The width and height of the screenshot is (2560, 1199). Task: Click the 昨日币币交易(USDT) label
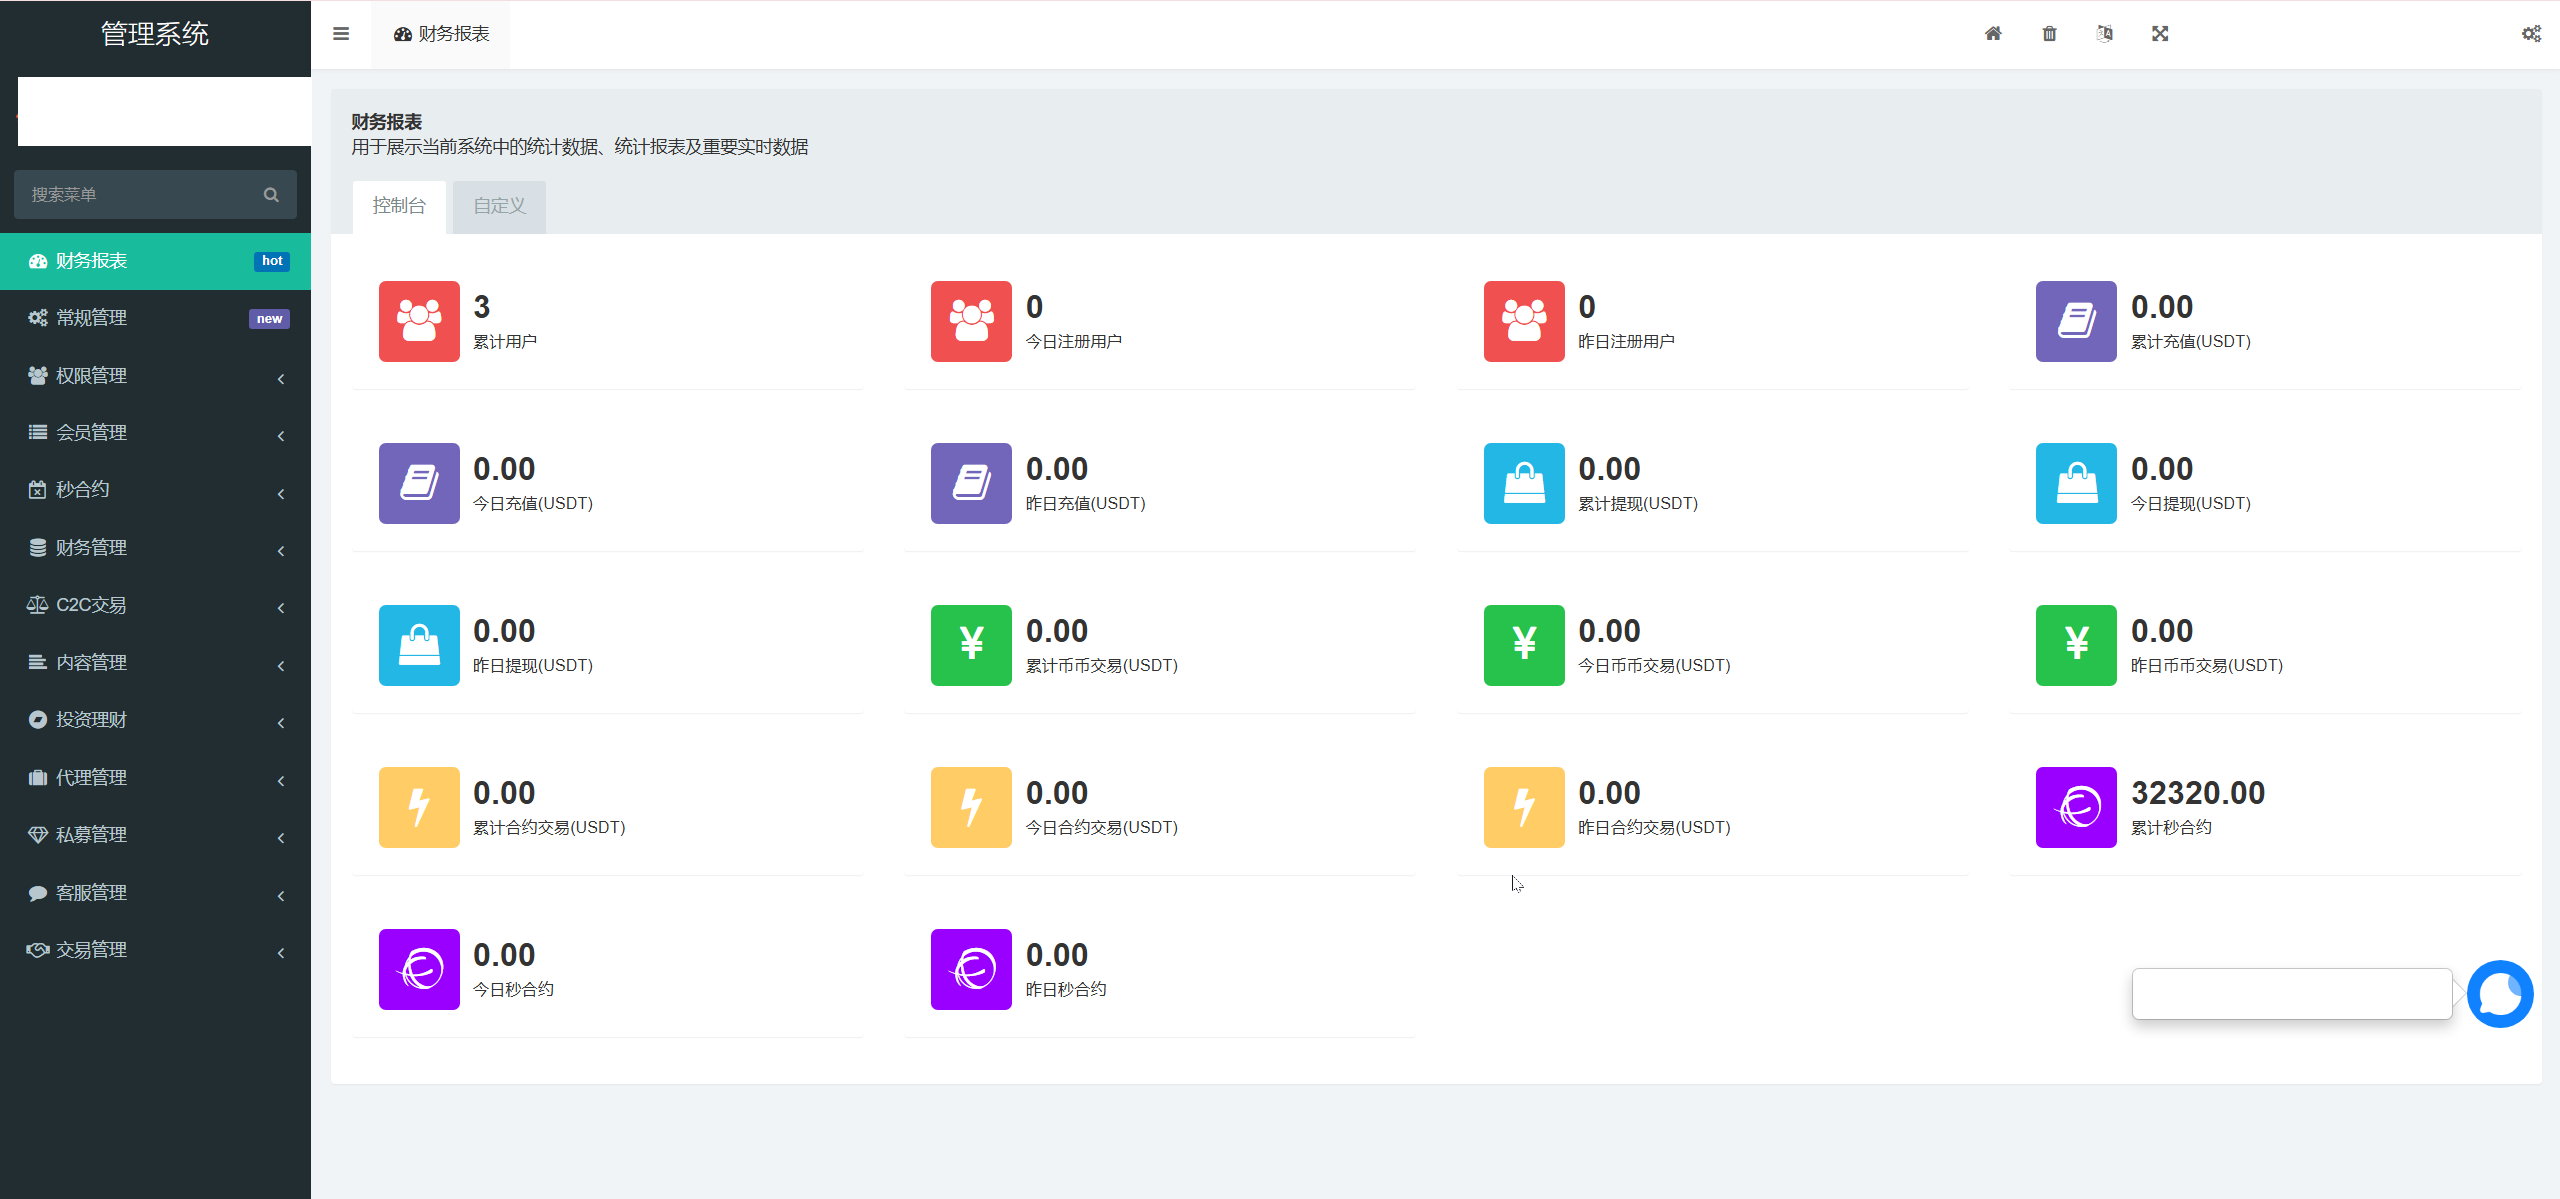click(2207, 666)
